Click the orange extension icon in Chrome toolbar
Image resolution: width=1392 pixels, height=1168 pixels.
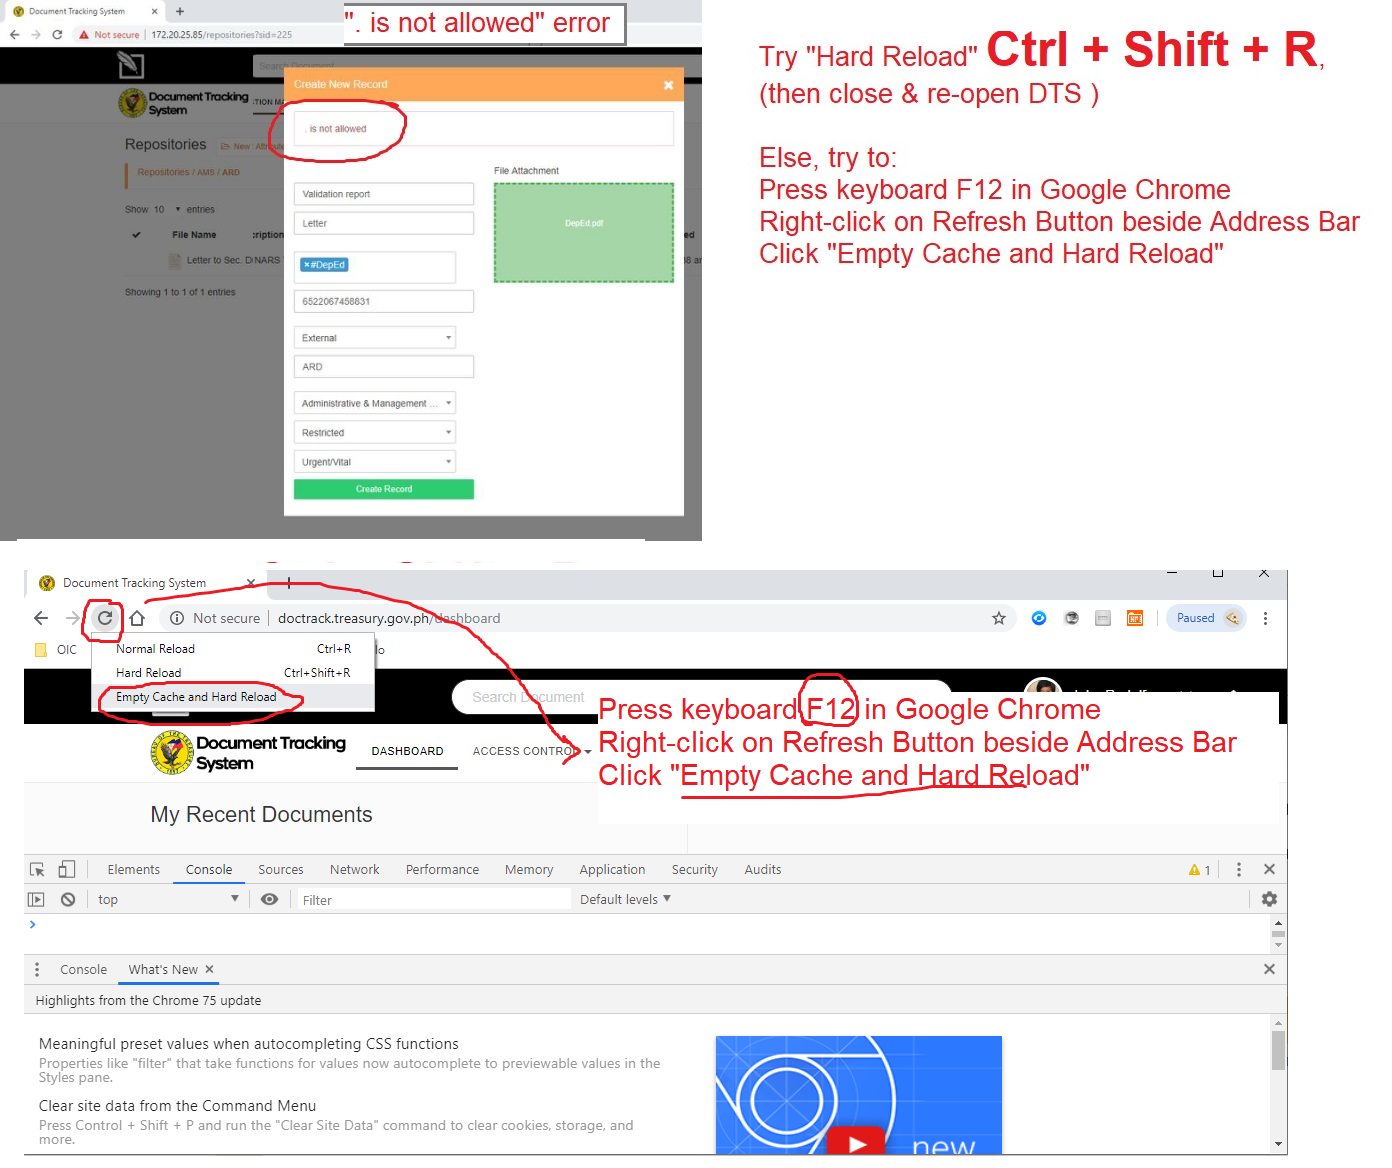(1135, 618)
